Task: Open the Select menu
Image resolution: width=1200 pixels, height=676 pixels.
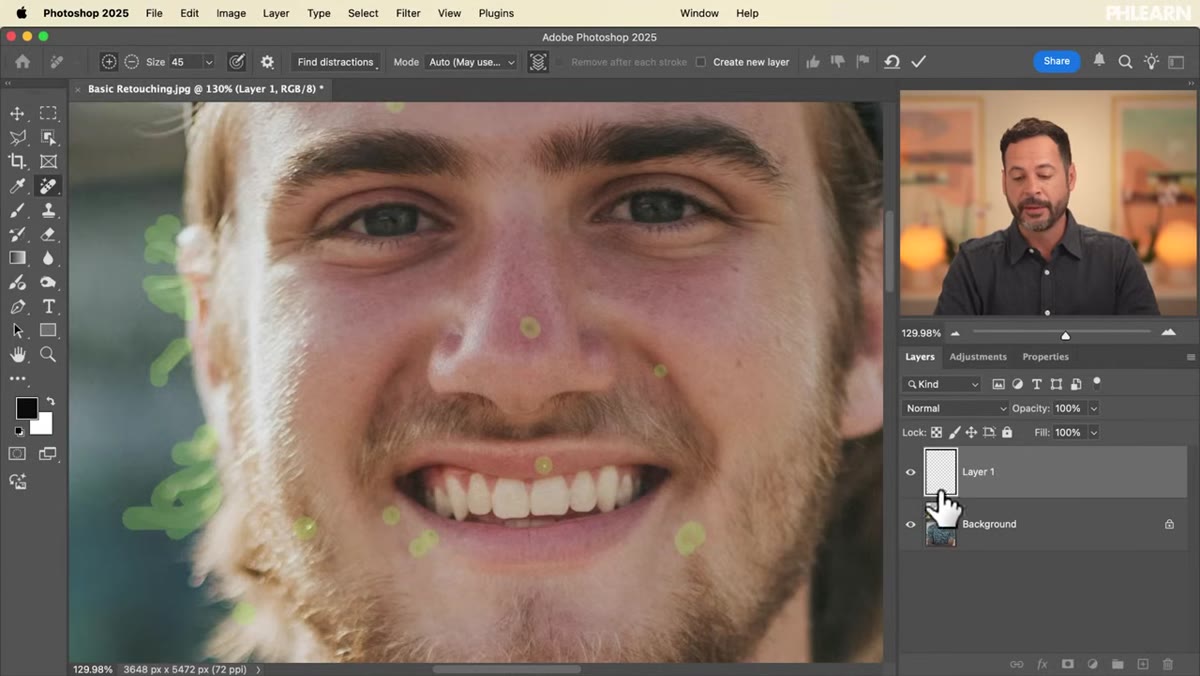Action: coord(363,13)
